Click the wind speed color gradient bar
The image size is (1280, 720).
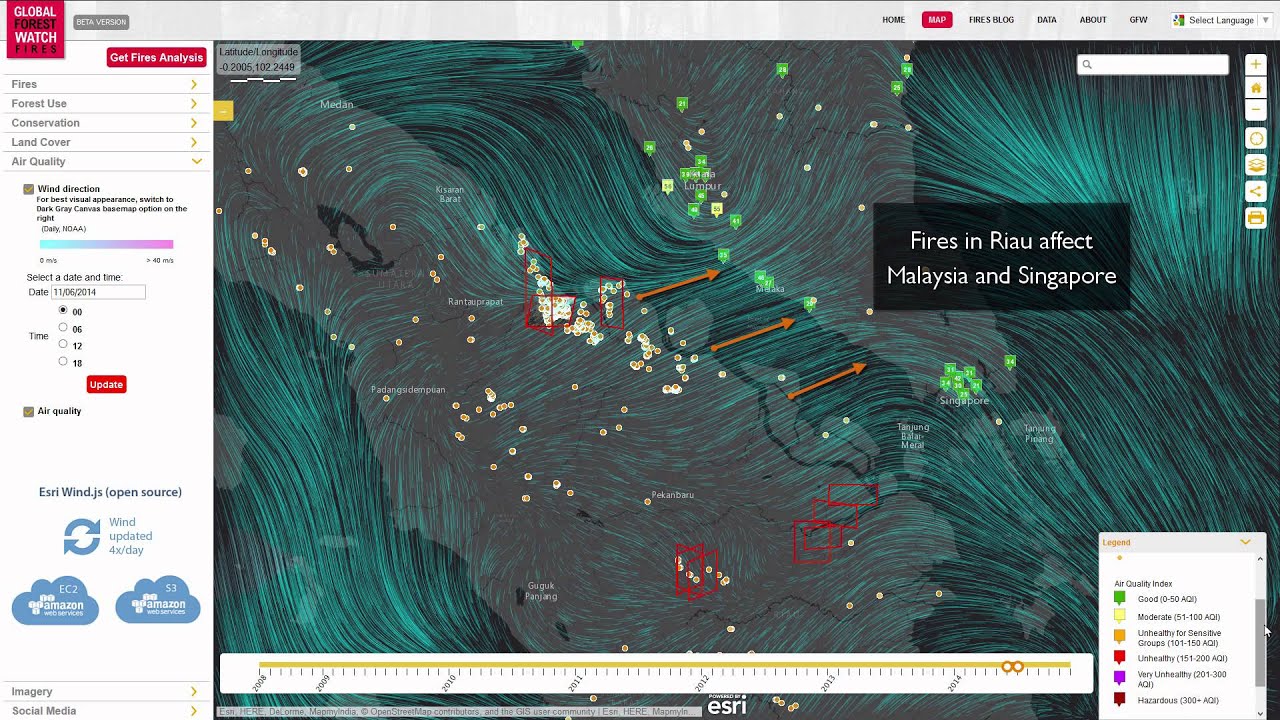tap(106, 244)
